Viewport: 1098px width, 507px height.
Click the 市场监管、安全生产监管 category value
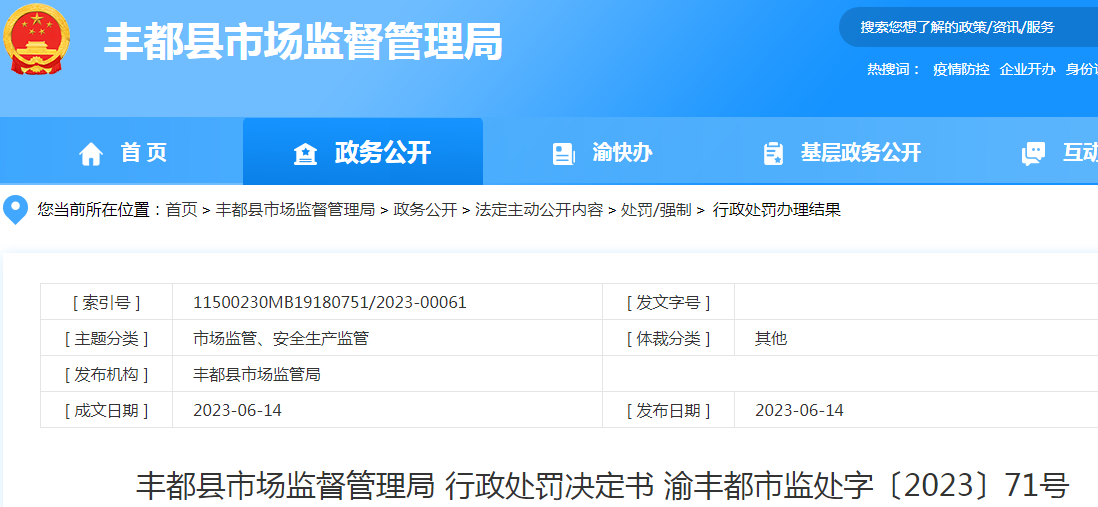(x=281, y=339)
